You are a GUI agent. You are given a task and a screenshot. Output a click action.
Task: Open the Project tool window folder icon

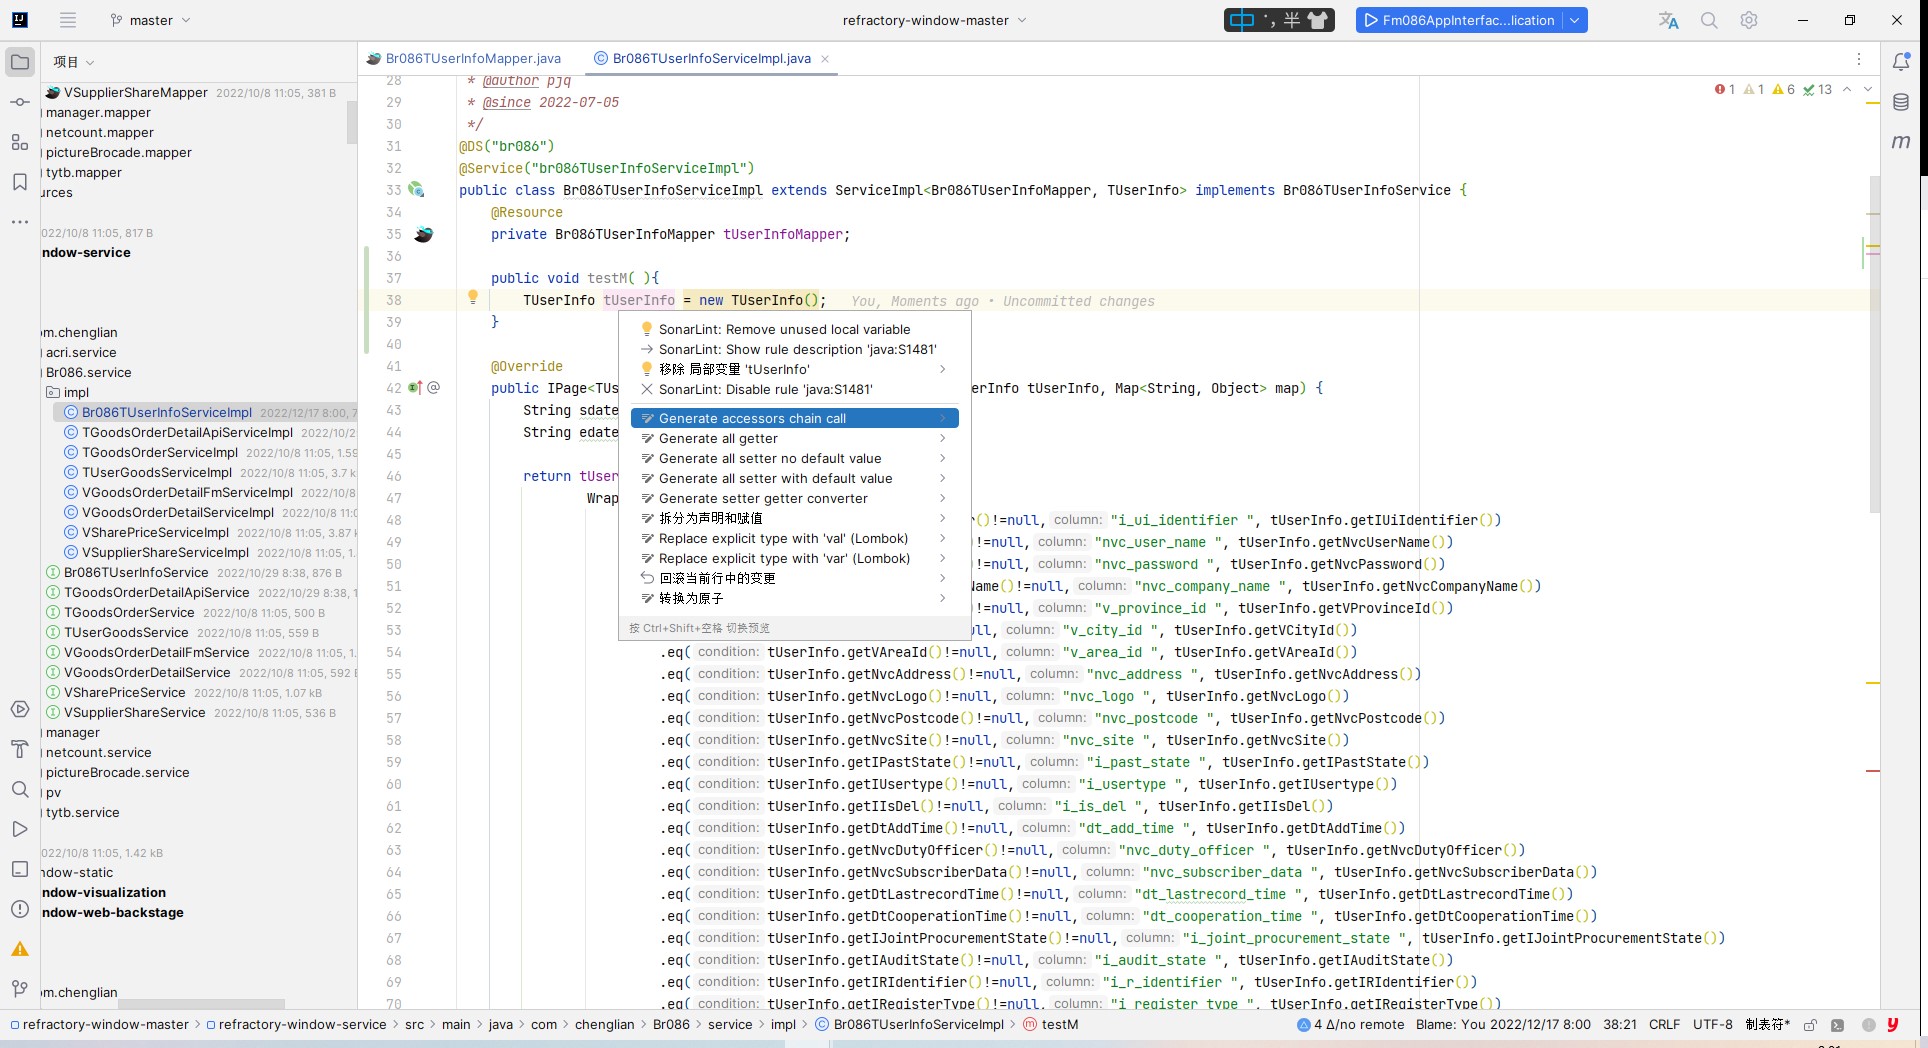[x=19, y=62]
